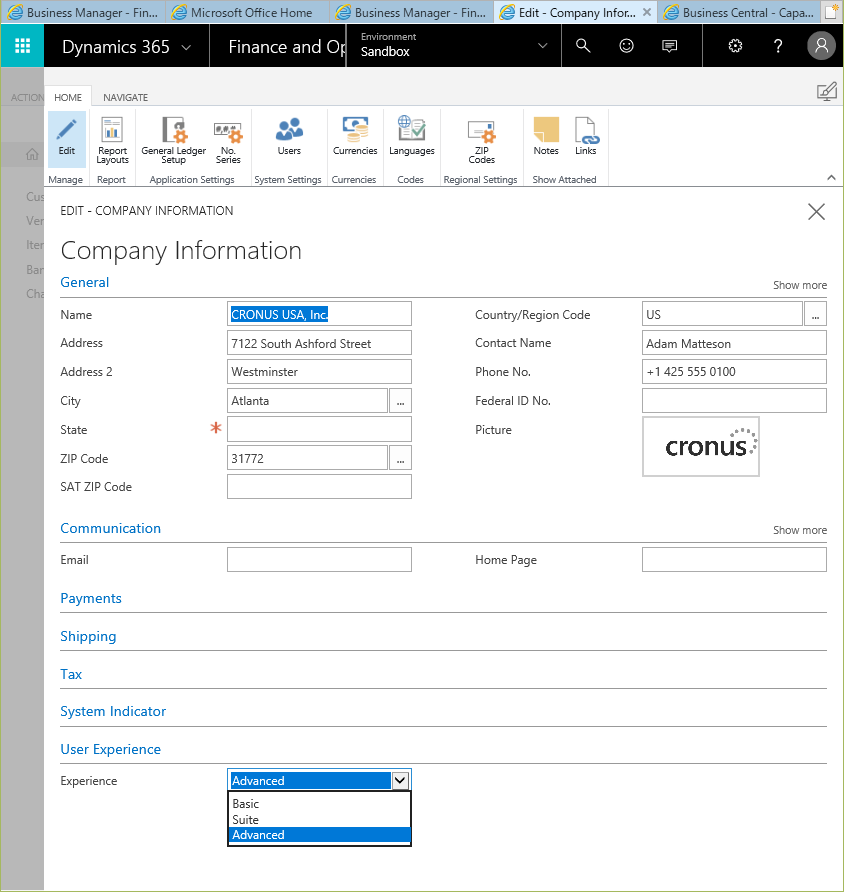Click Show more in Communication section
844x892 pixels.
pos(800,530)
